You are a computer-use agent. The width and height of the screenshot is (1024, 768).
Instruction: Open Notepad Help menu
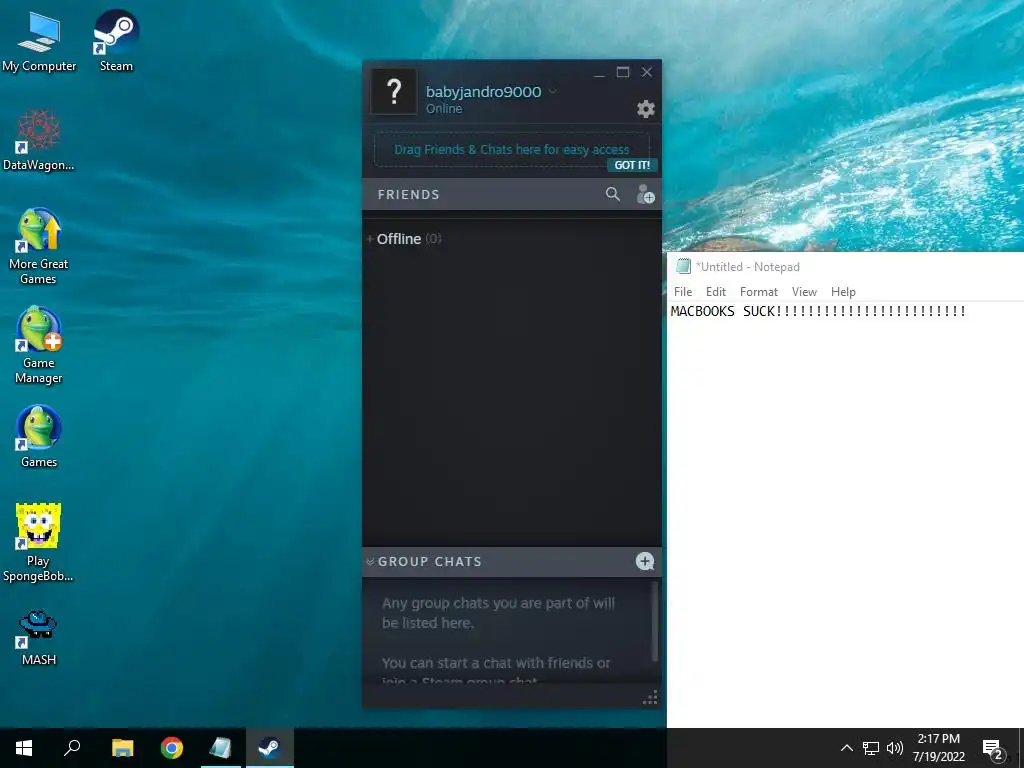point(843,292)
